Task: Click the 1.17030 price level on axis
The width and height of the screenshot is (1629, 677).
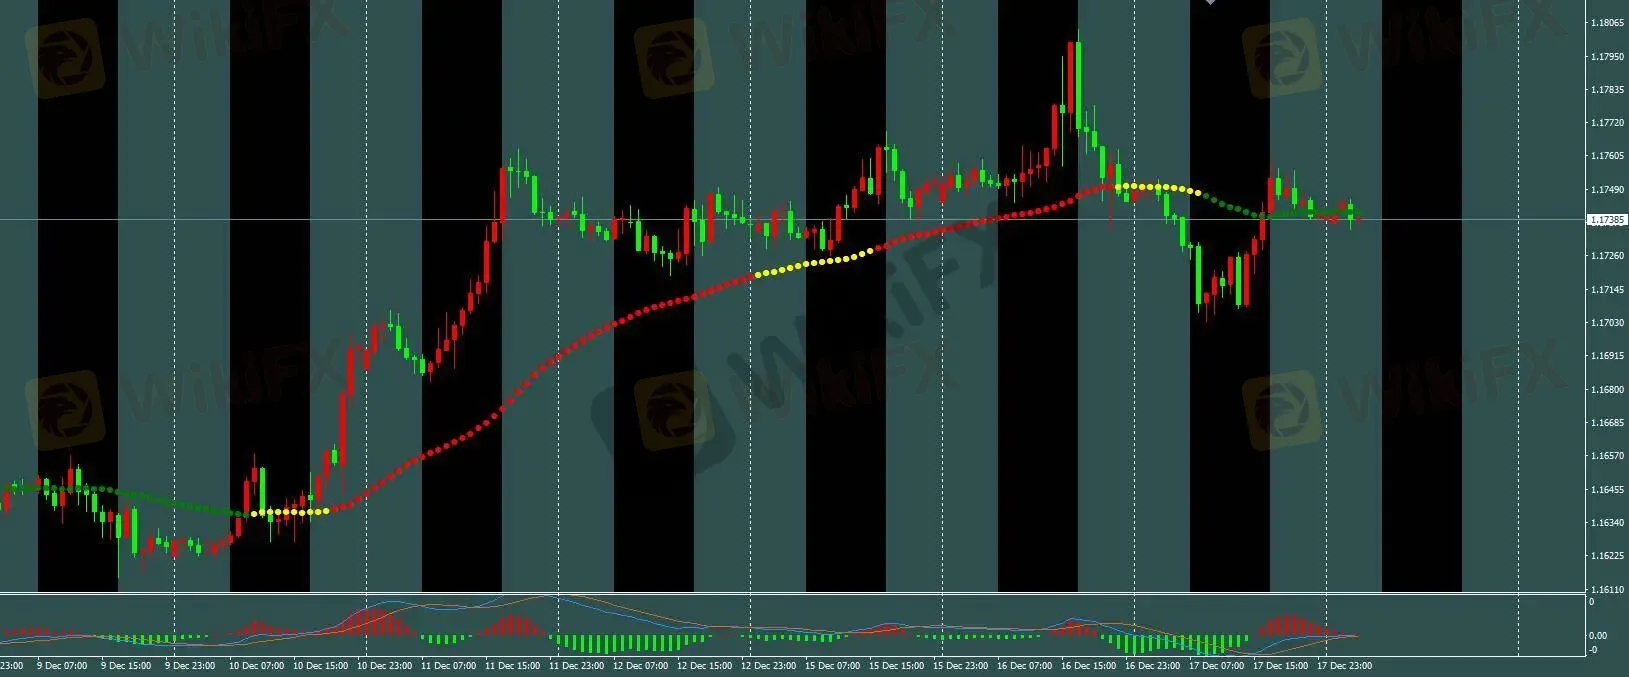Action: click(1606, 323)
